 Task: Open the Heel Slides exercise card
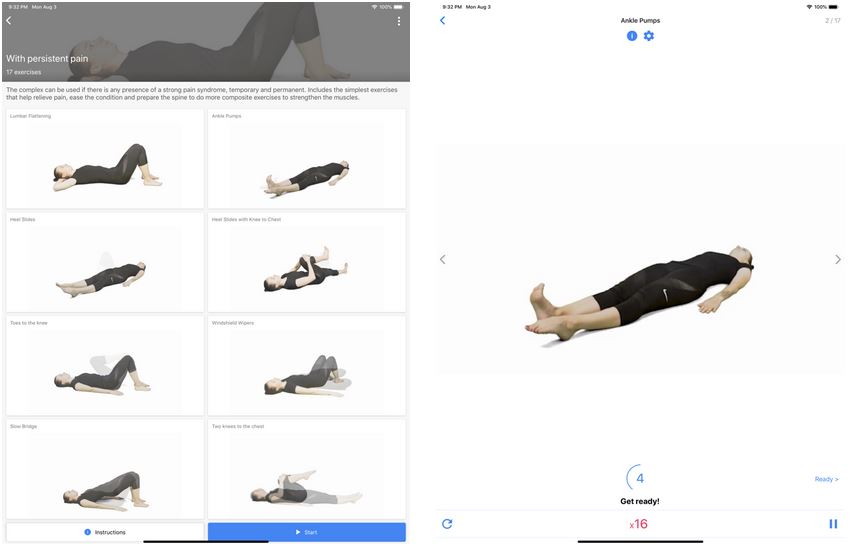(105, 262)
